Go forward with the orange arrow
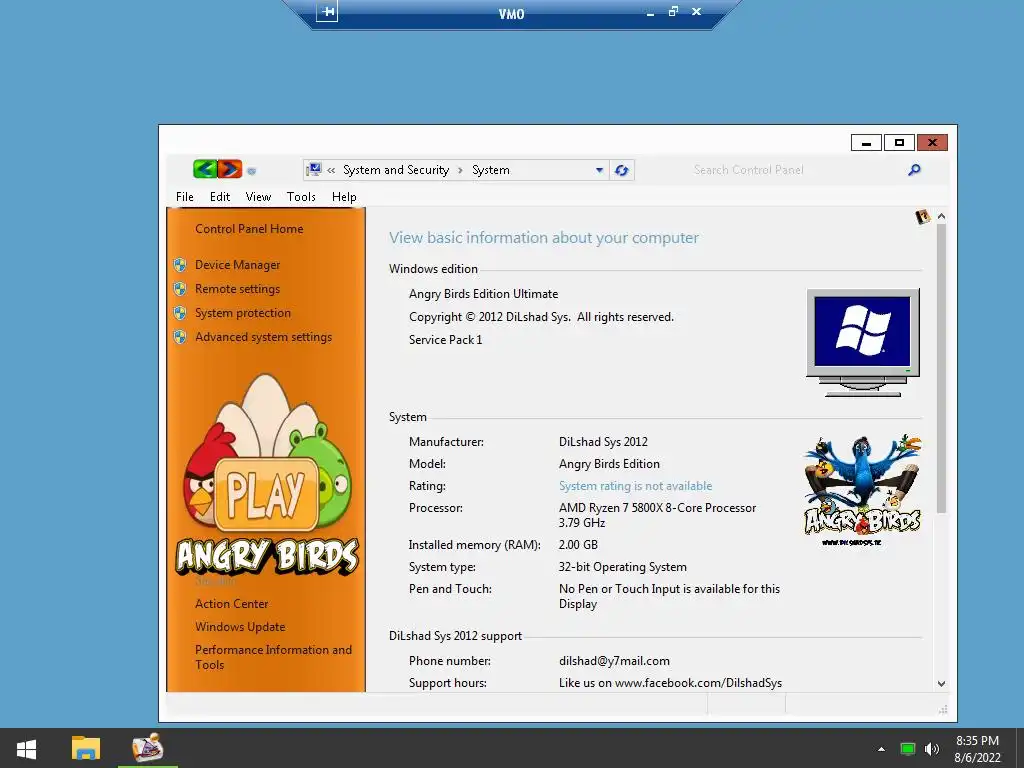 (230, 170)
